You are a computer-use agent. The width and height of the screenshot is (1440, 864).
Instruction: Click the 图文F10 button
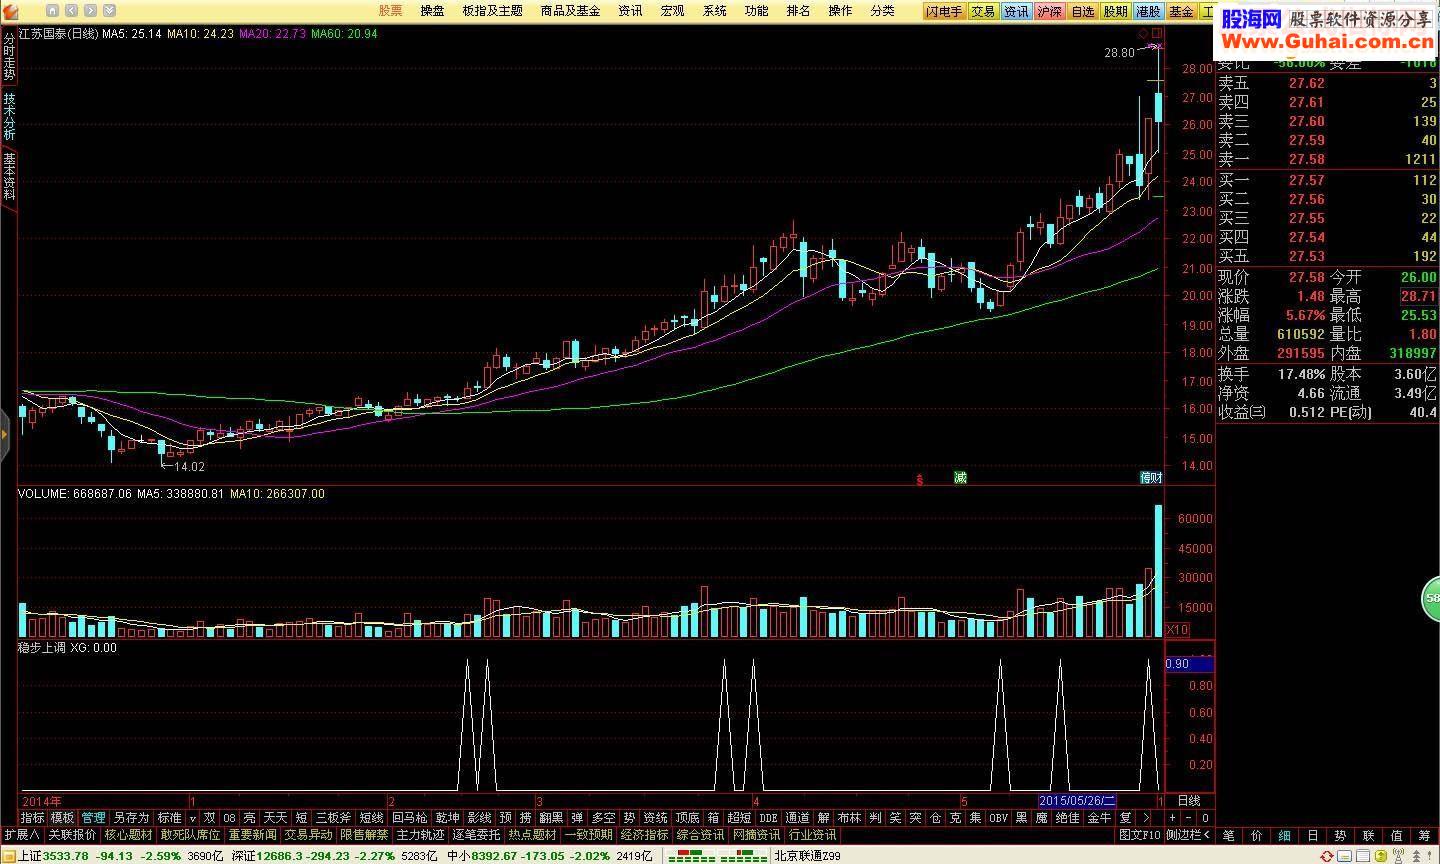pyautogui.click(x=1140, y=835)
